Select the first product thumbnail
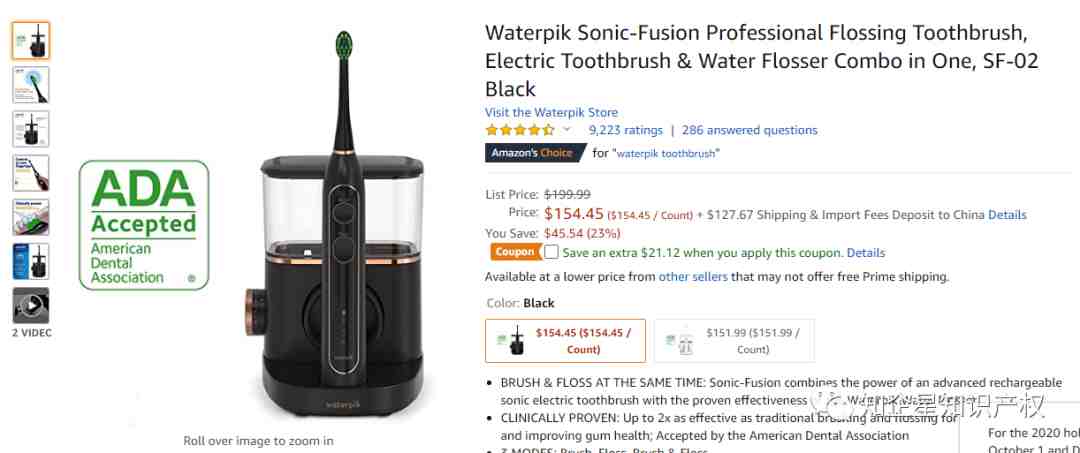 [31, 41]
